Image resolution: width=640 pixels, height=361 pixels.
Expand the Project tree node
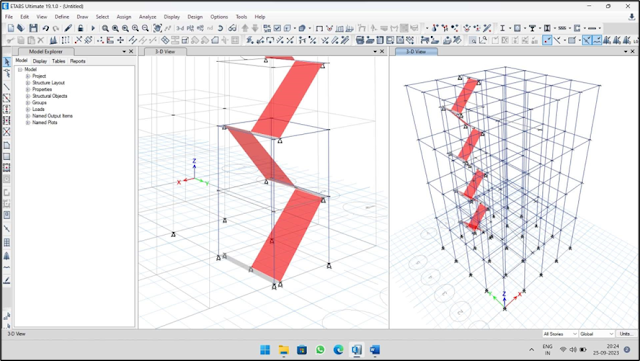click(28, 76)
